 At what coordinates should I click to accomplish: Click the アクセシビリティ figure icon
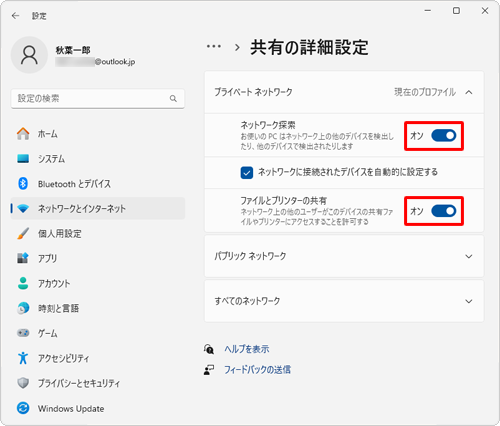pyautogui.click(x=23, y=358)
